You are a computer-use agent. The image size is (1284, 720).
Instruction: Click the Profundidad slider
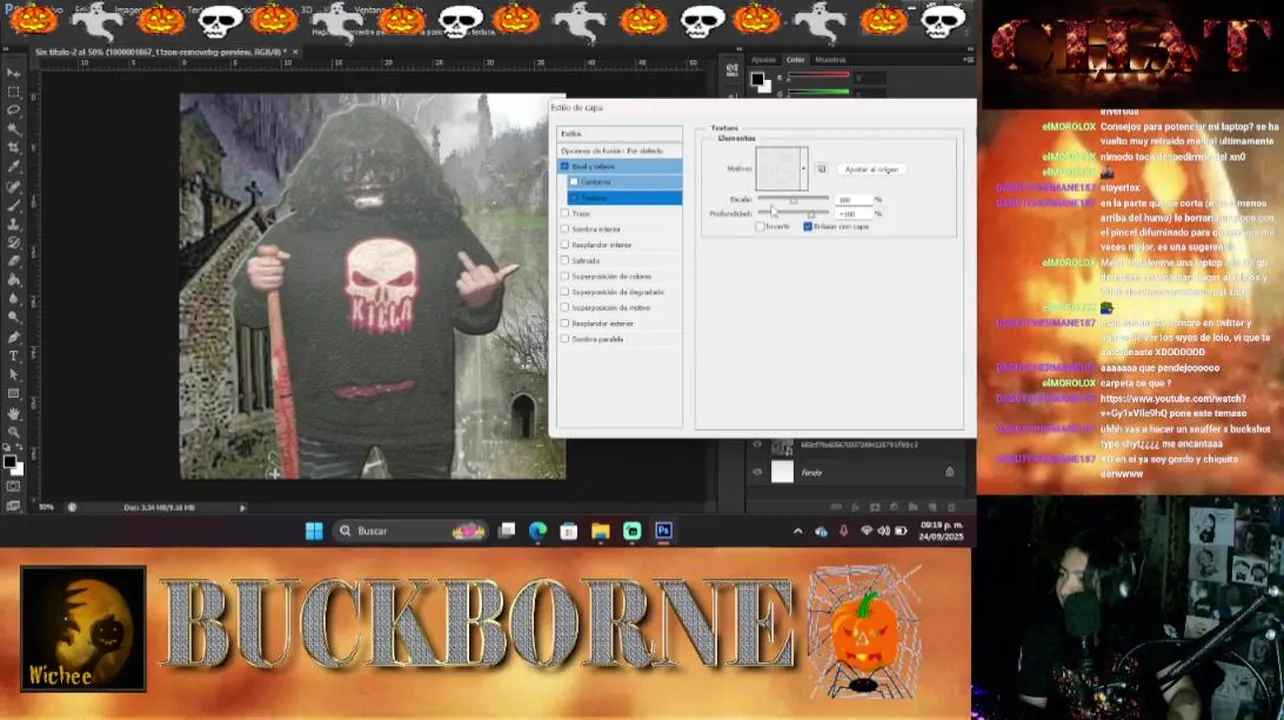pyautogui.click(x=793, y=214)
